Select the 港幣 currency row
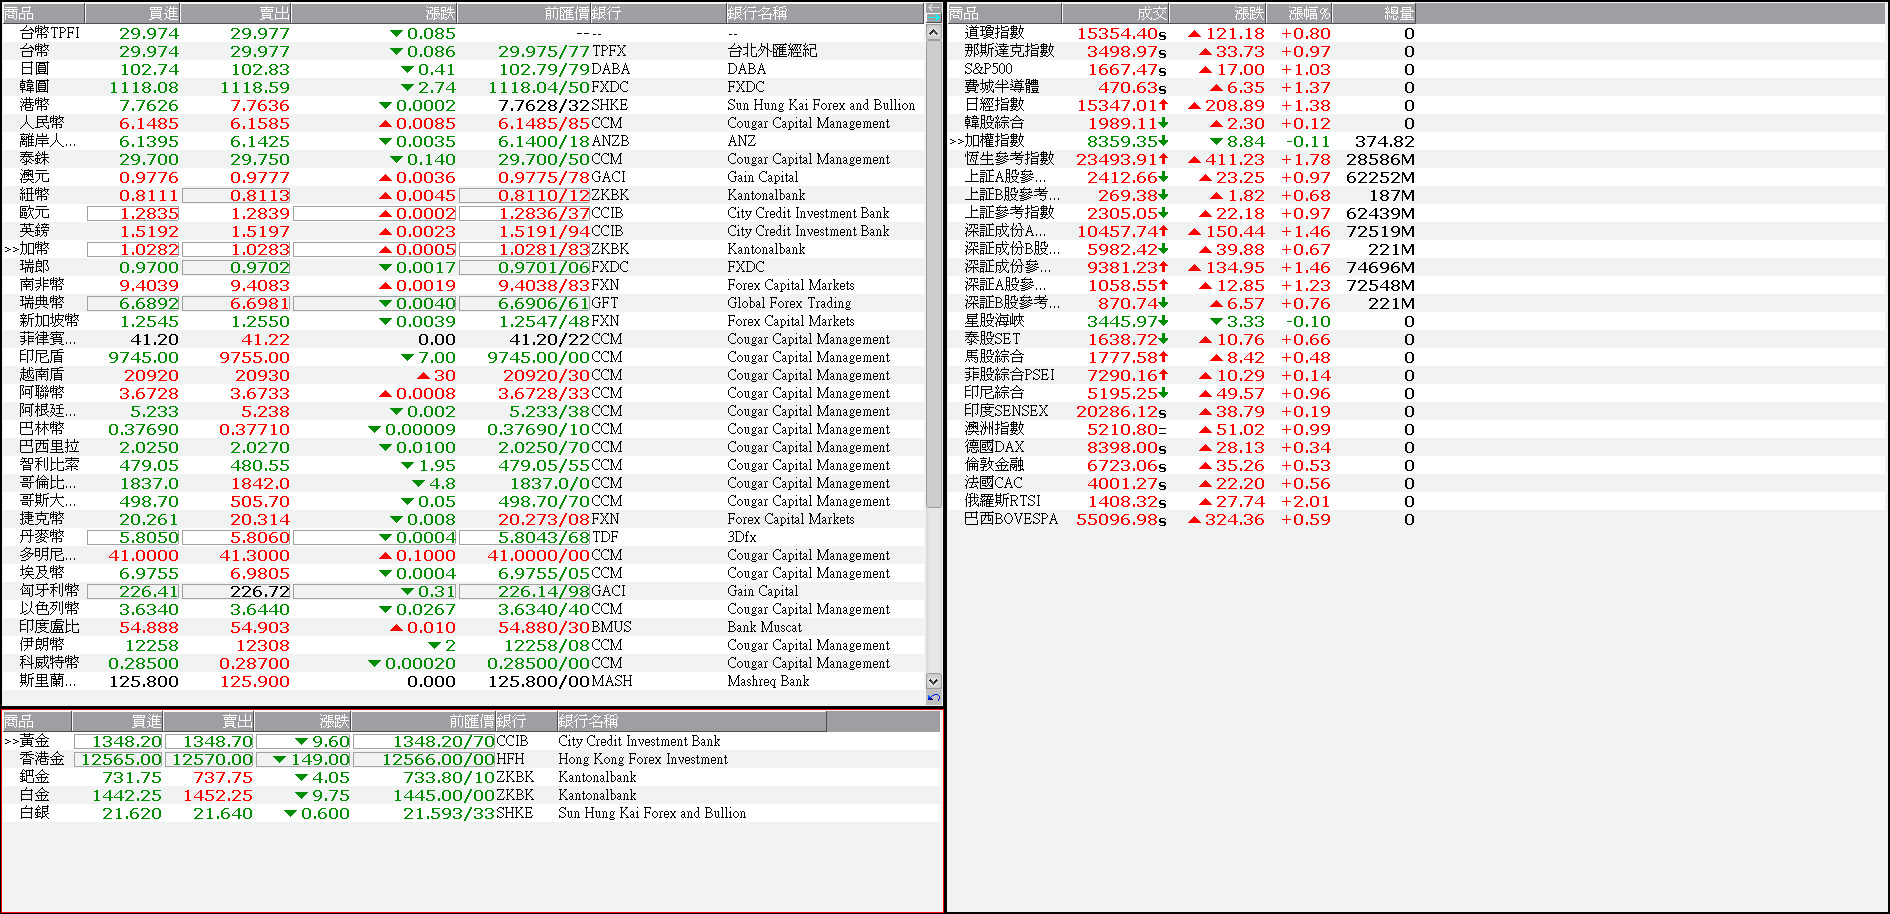1890x914 pixels. pyautogui.click(x=463, y=105)
